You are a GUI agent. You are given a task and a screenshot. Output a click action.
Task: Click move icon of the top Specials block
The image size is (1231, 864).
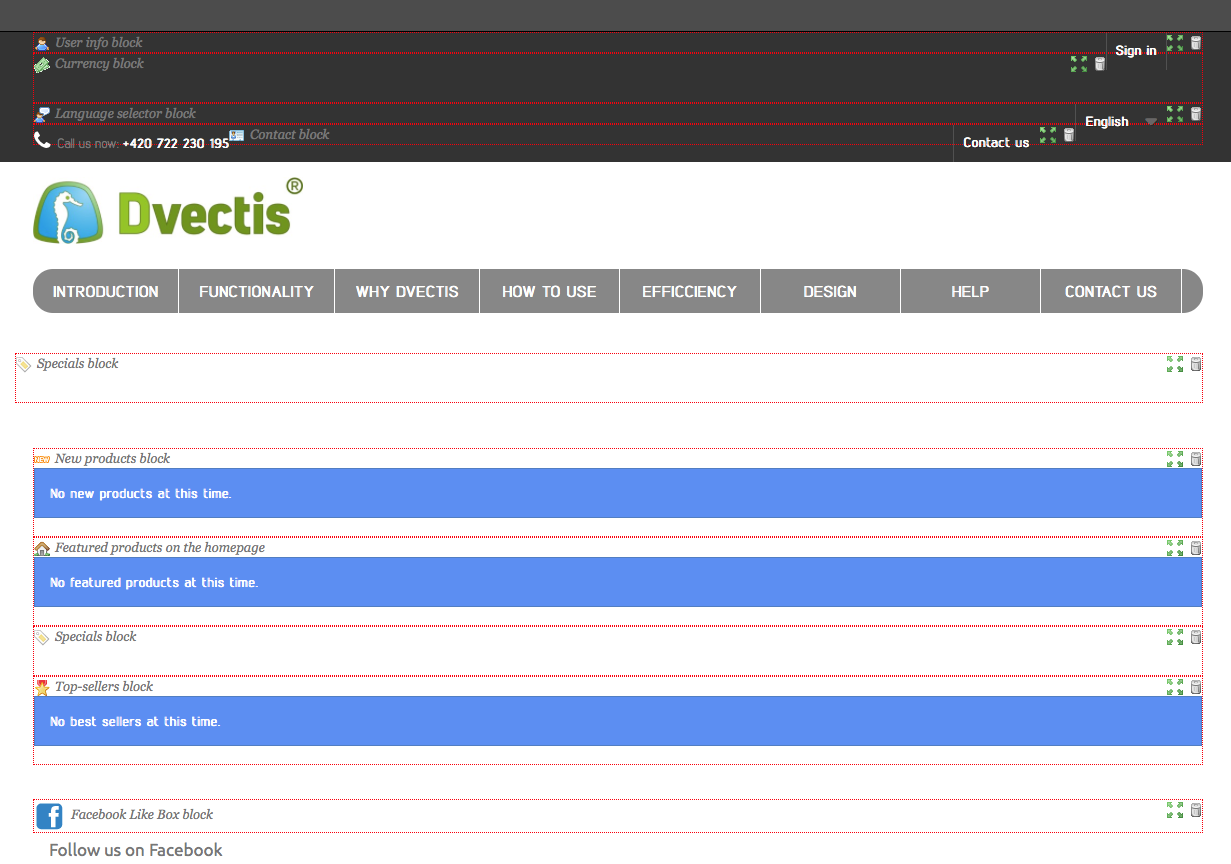click(x=1175, y=364)
